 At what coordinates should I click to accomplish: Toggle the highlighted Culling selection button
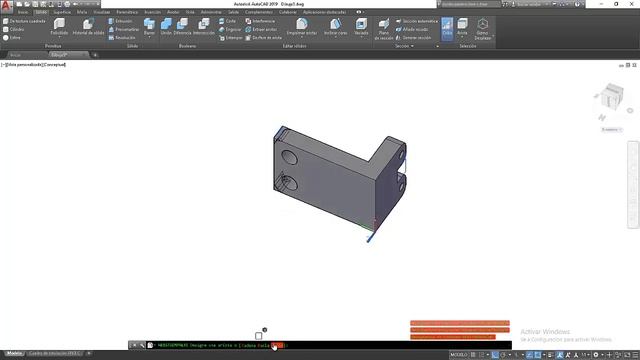[x=447, y=29]
